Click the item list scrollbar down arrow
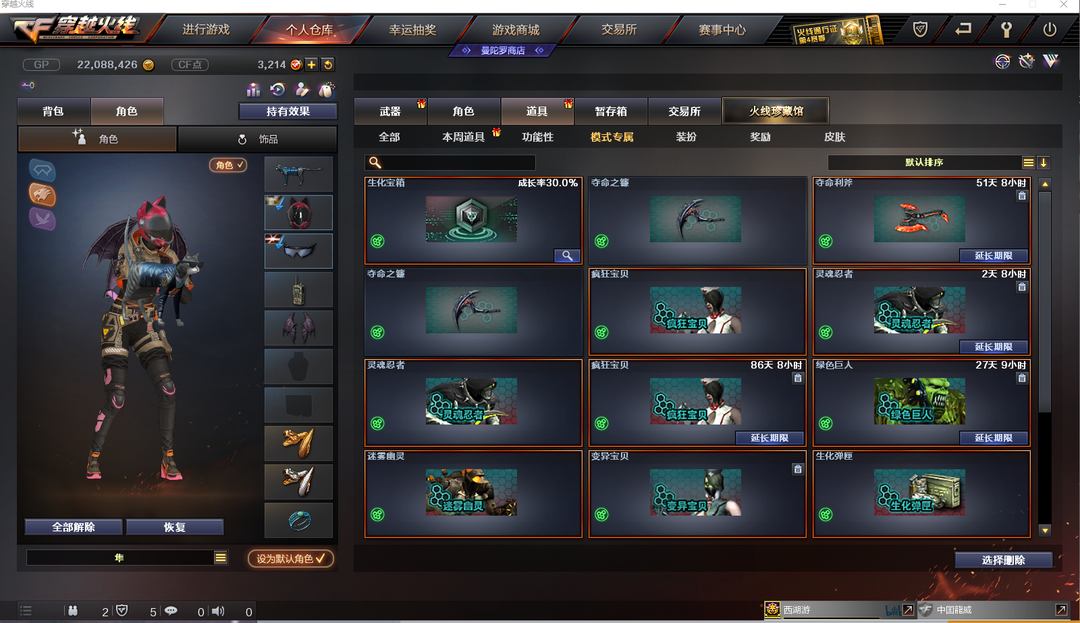This screenshot has width=1080, height=623. (1045, 530)
